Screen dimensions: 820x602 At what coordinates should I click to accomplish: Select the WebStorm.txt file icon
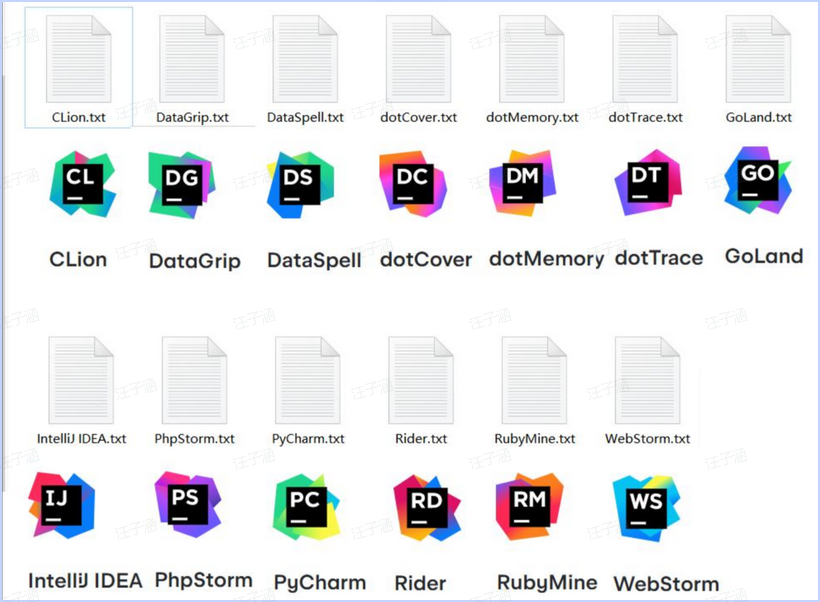pyautogui.click(x=648, y=380)
